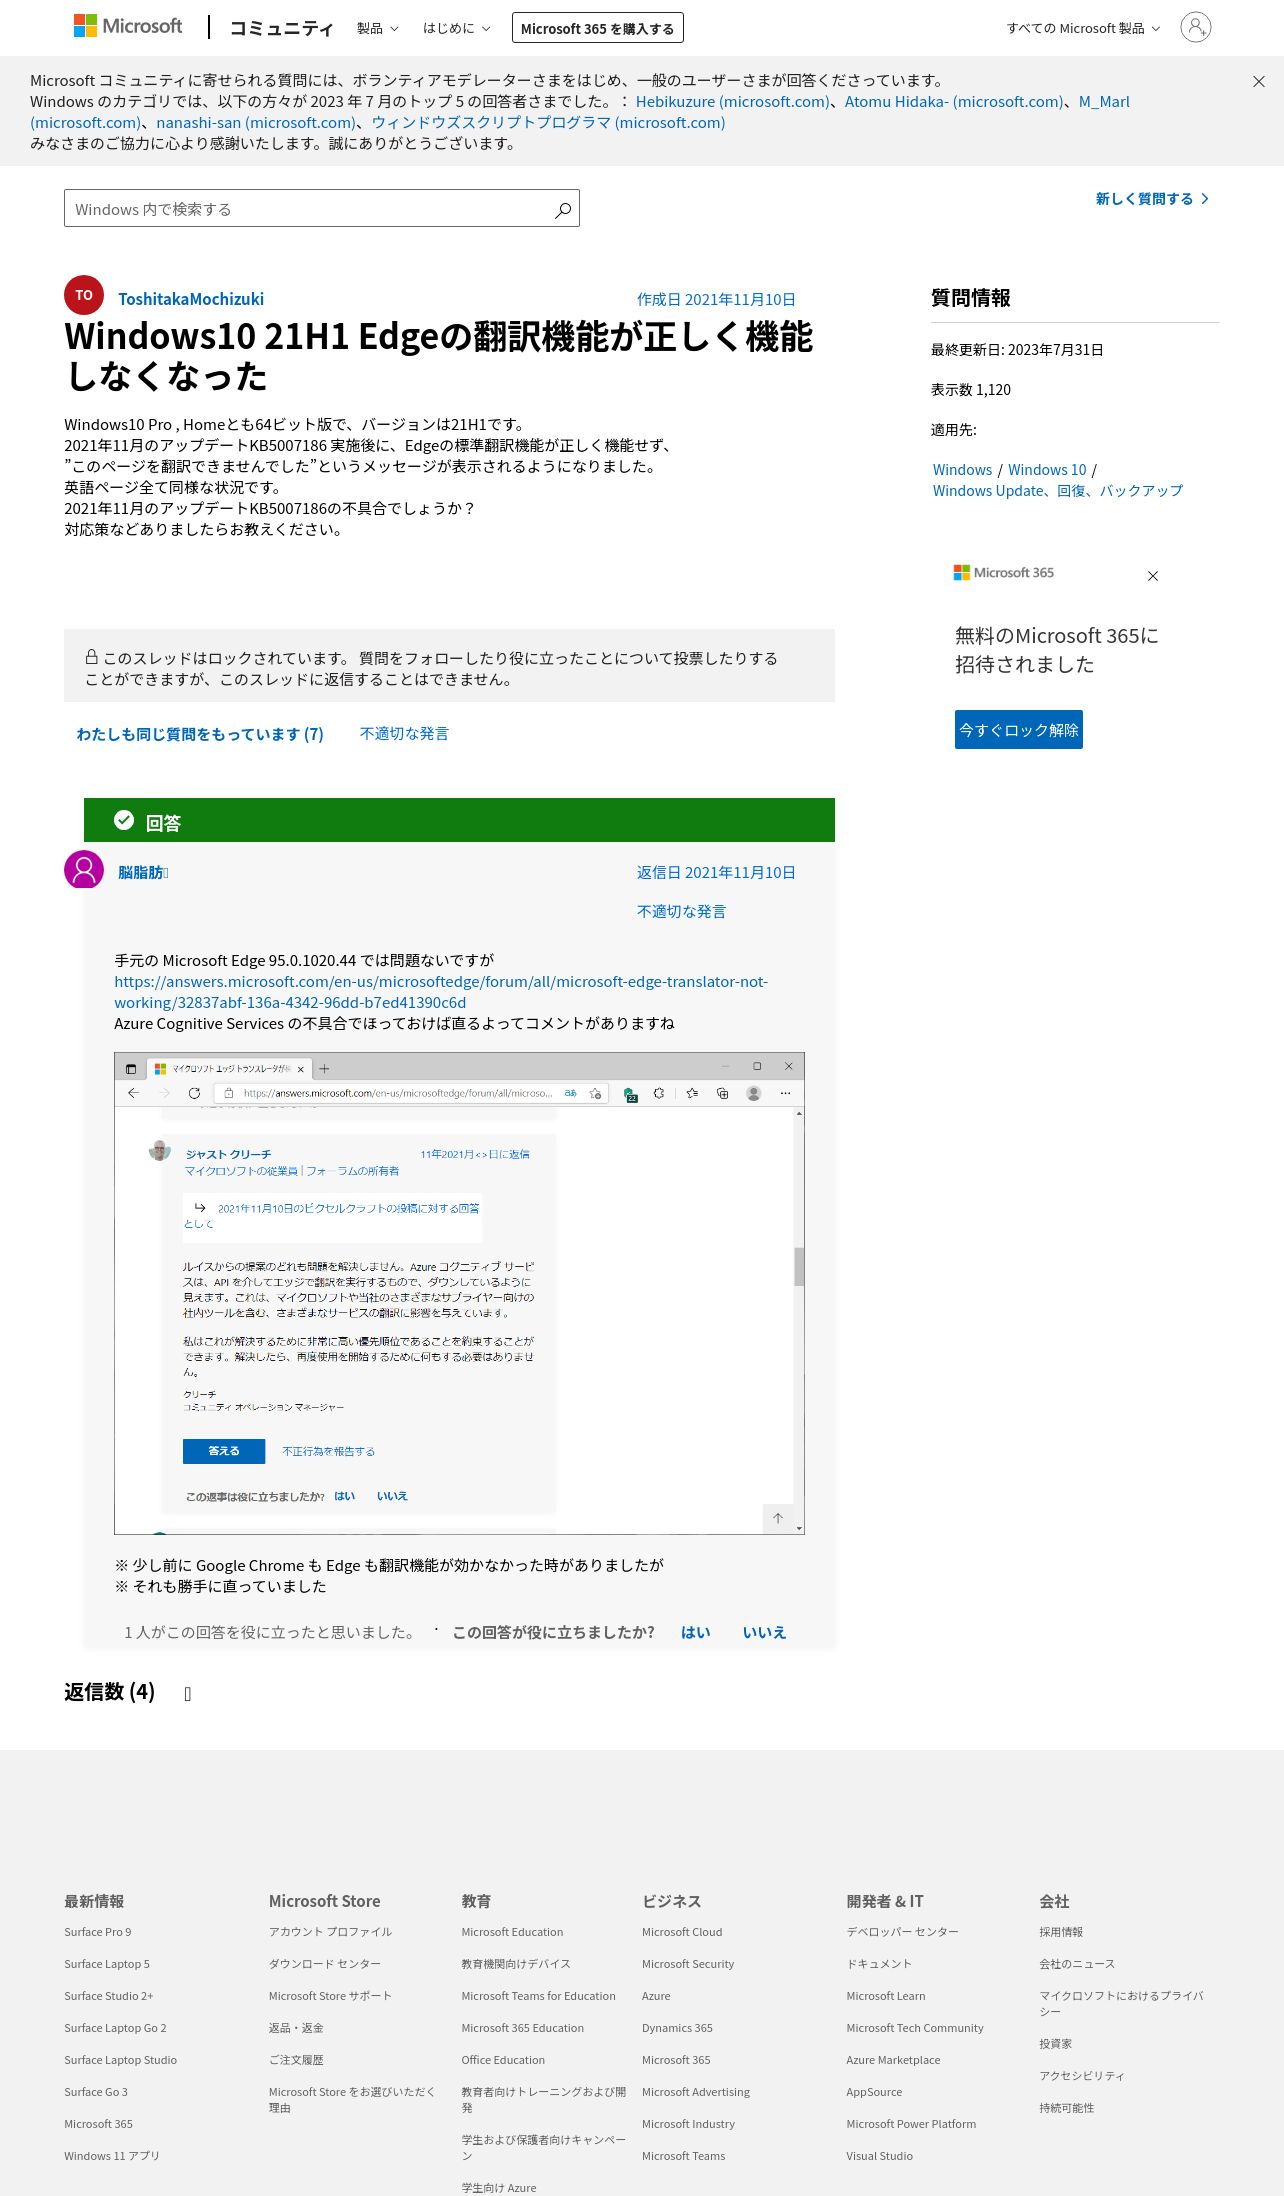Vote いいえ on answer helpfulness
Image resolution: width=1284 pixels, height=2196 pixels.
[764, 1632]
